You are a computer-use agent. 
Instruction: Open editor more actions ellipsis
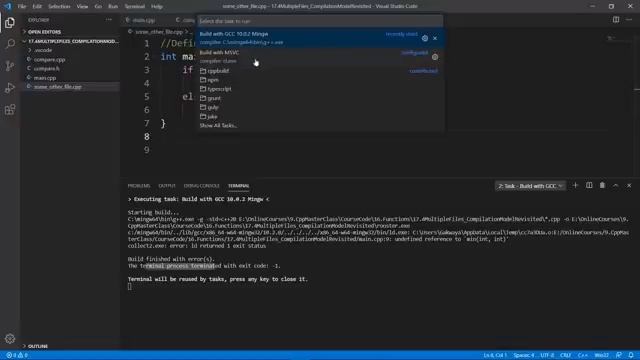click(x=629, y=20)
